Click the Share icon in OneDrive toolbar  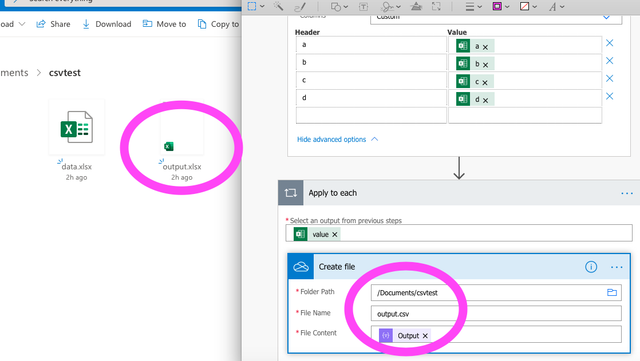pyautogui.click(x=40, y=24)
